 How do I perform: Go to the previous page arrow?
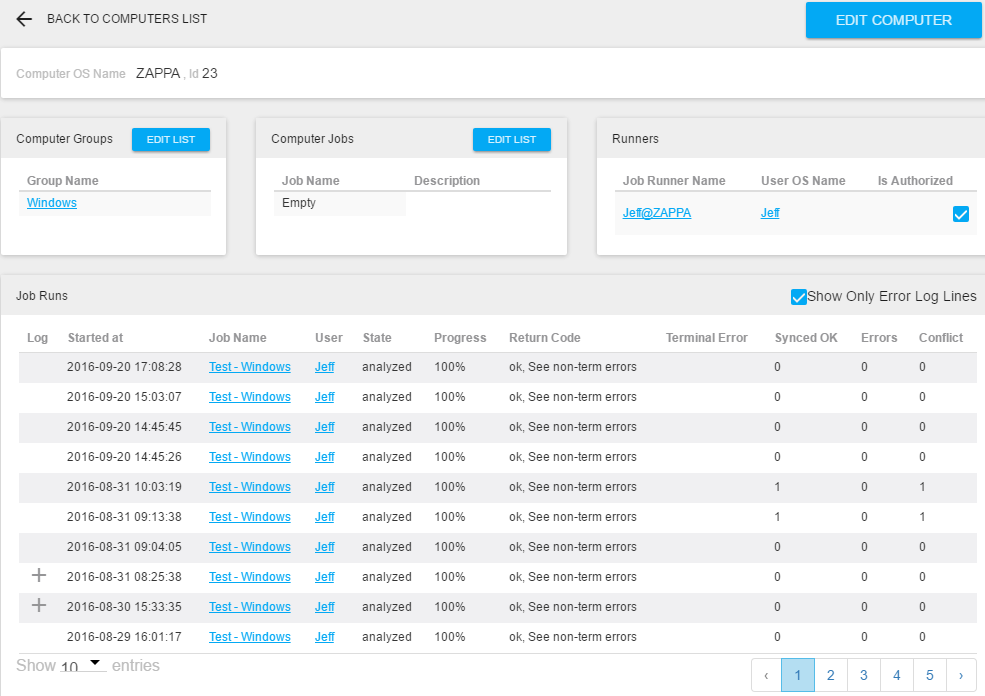coord(766,675)
